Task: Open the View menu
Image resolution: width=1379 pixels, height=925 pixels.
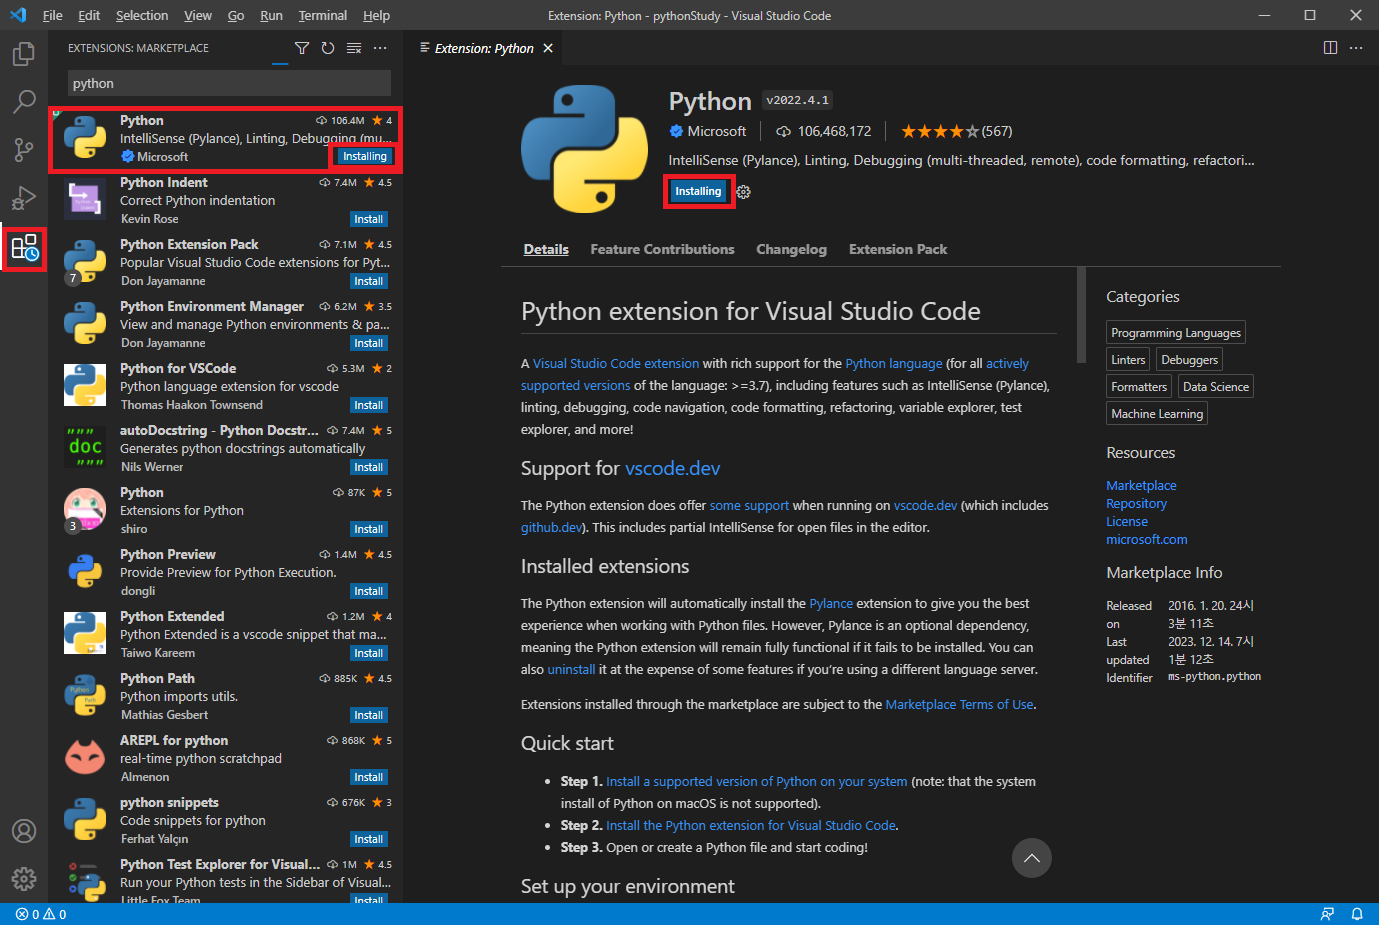Action: [198, 15]
